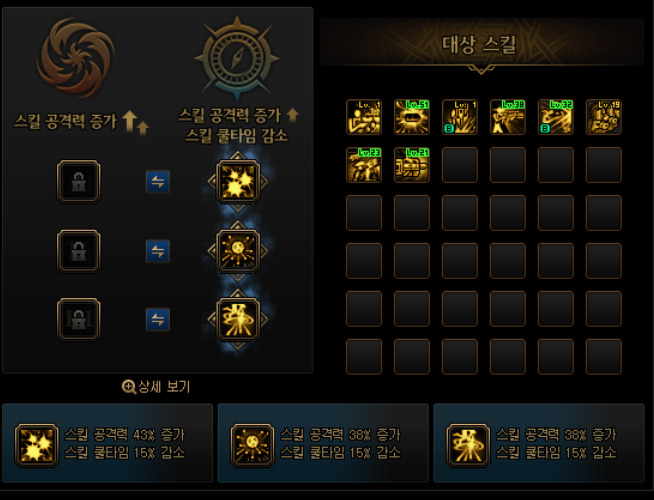Select the whirlwind skill in the glowing column
The width and height of the screenshot is (654, 500).
click(x=238, y=319)
